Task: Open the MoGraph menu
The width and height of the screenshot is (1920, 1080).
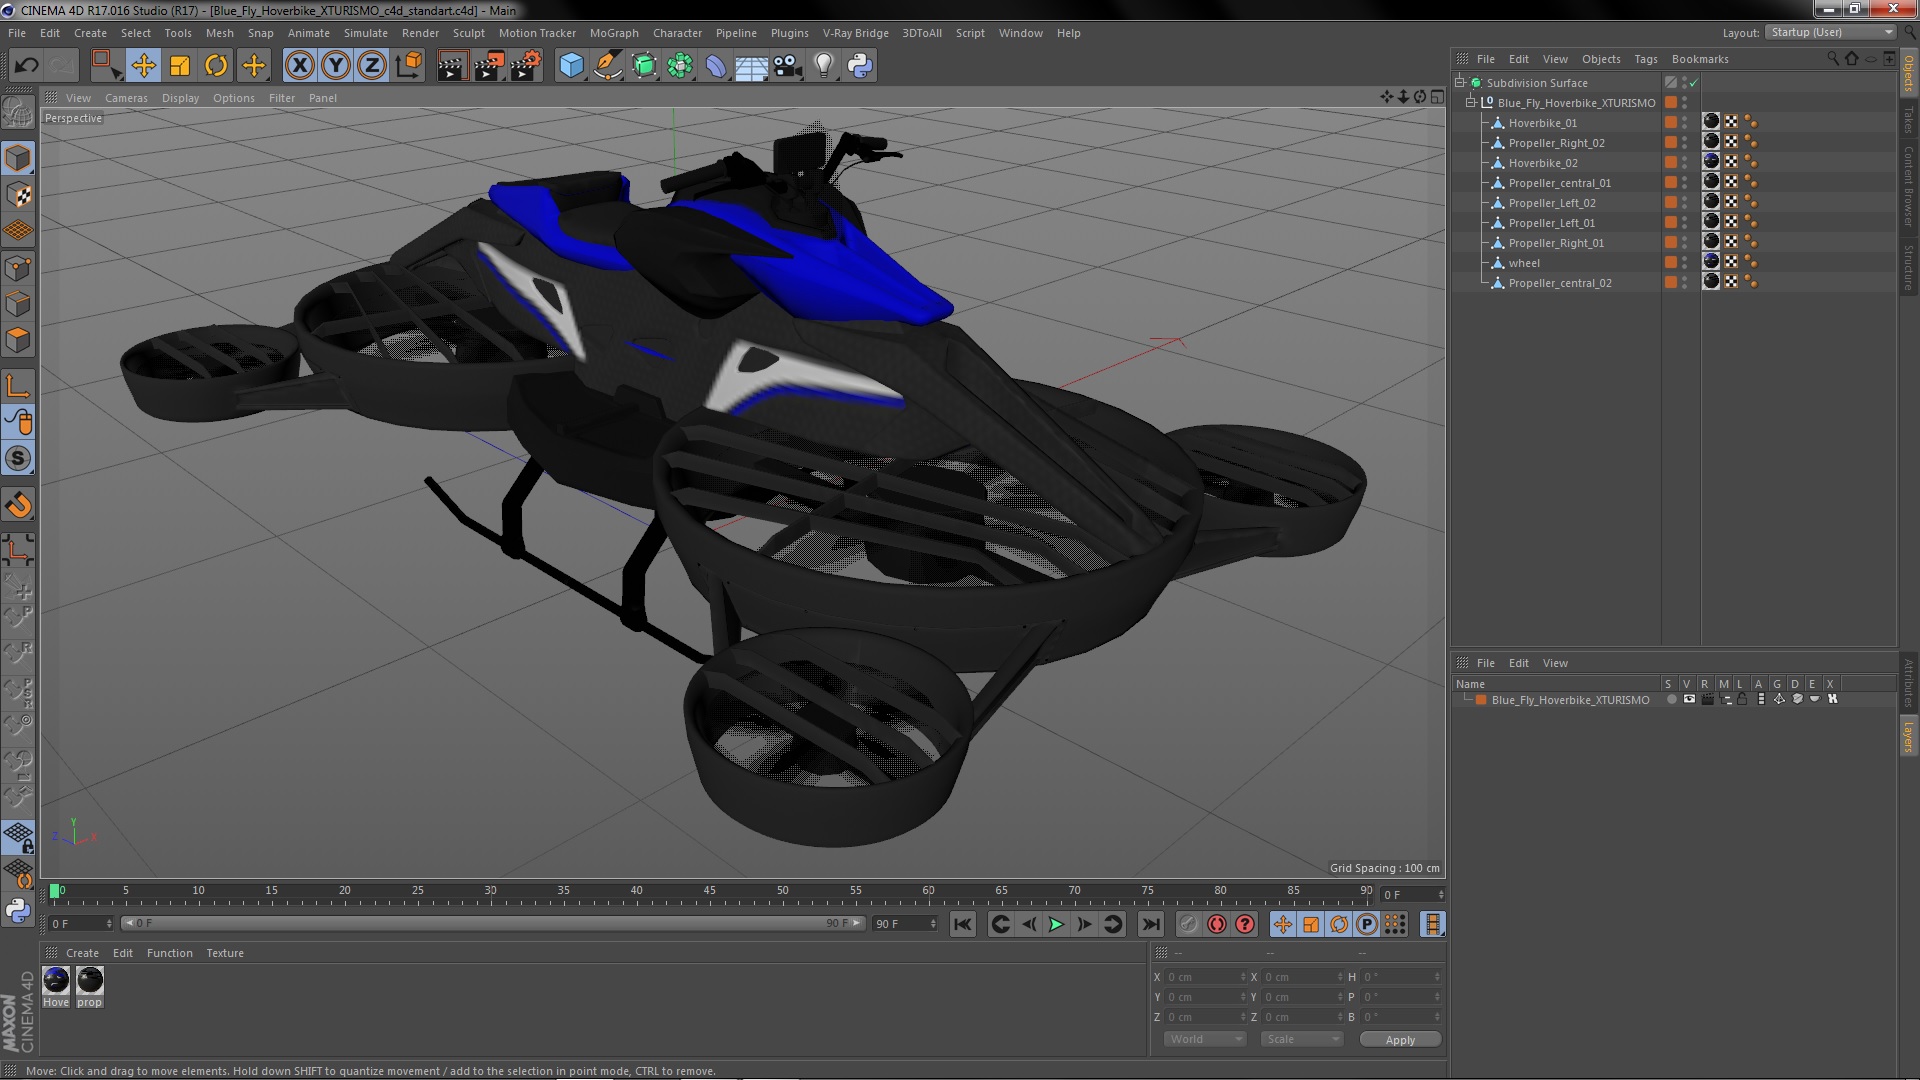Action: coord(614,33)
